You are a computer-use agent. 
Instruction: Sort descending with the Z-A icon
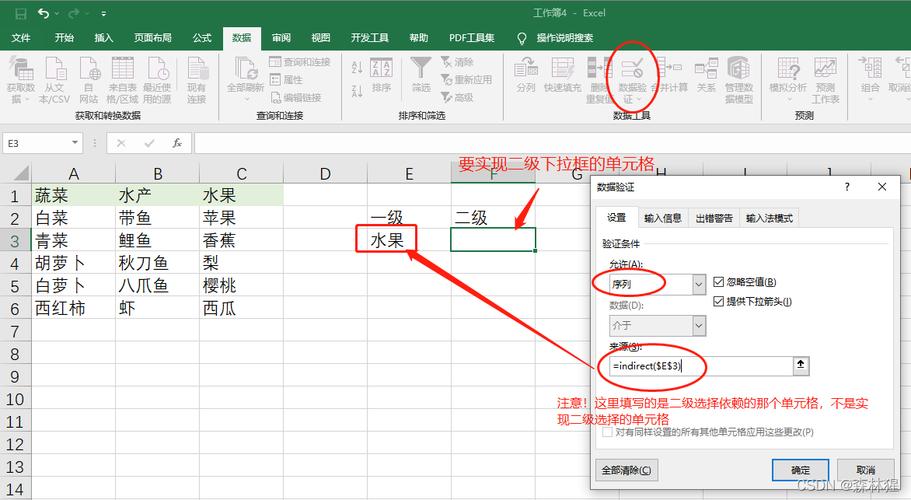click(x=357, y=91)
